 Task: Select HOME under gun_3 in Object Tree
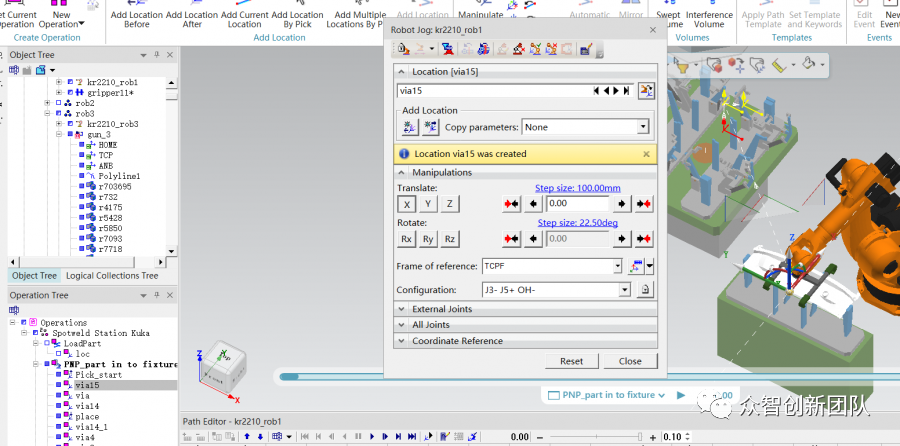(107, 145)
